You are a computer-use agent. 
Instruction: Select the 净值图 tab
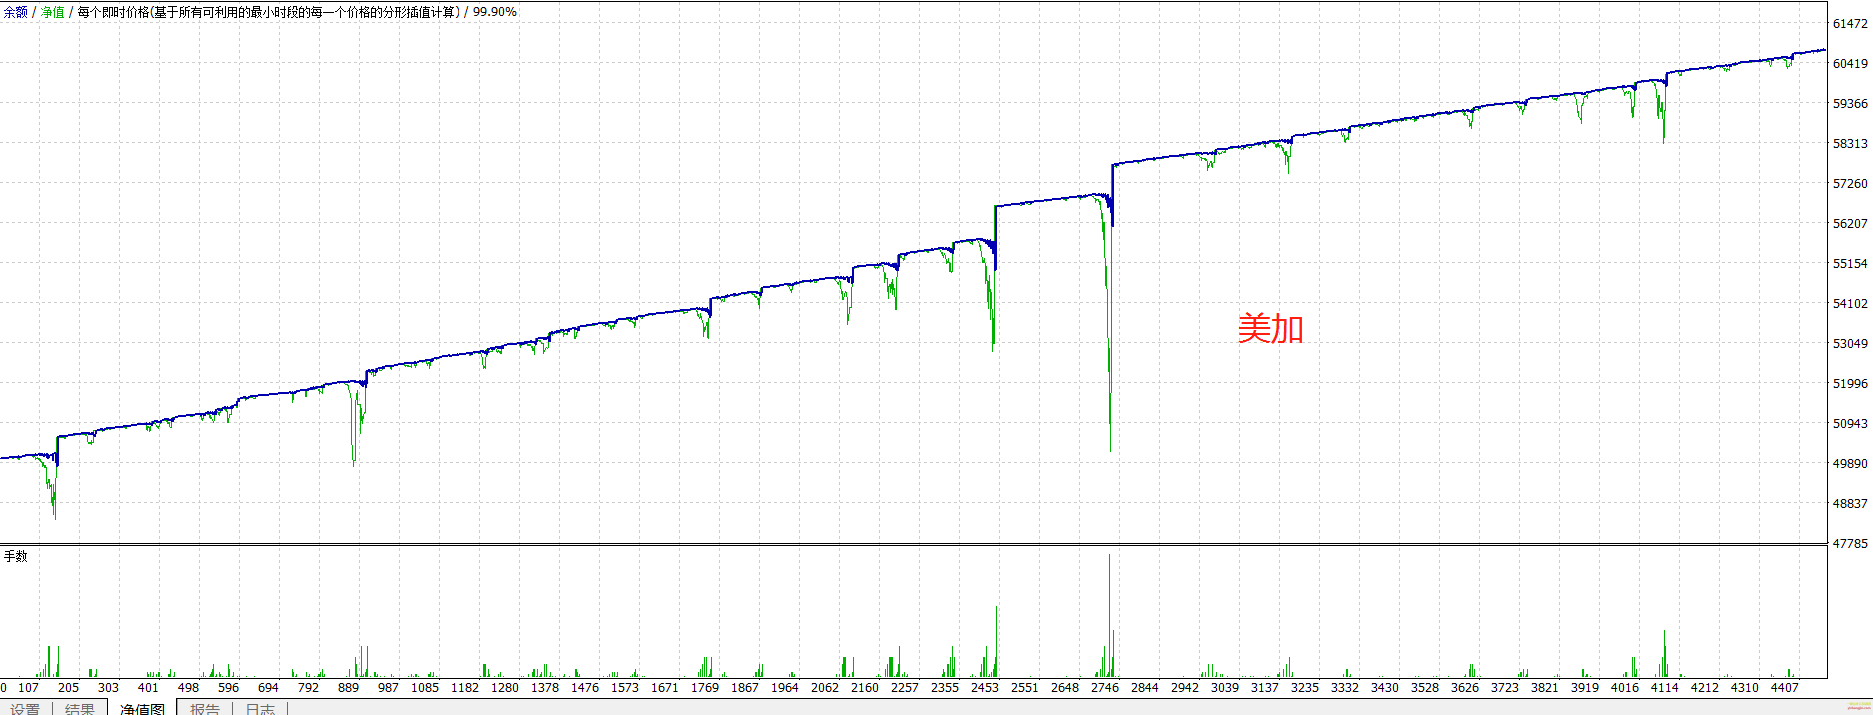(x=142, y=708)
